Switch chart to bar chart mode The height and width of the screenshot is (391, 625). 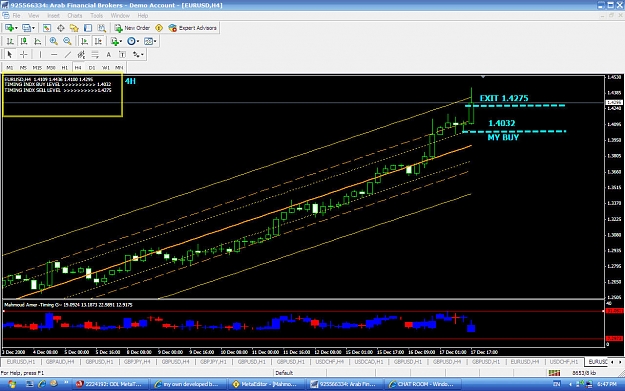tap(10, 41)
